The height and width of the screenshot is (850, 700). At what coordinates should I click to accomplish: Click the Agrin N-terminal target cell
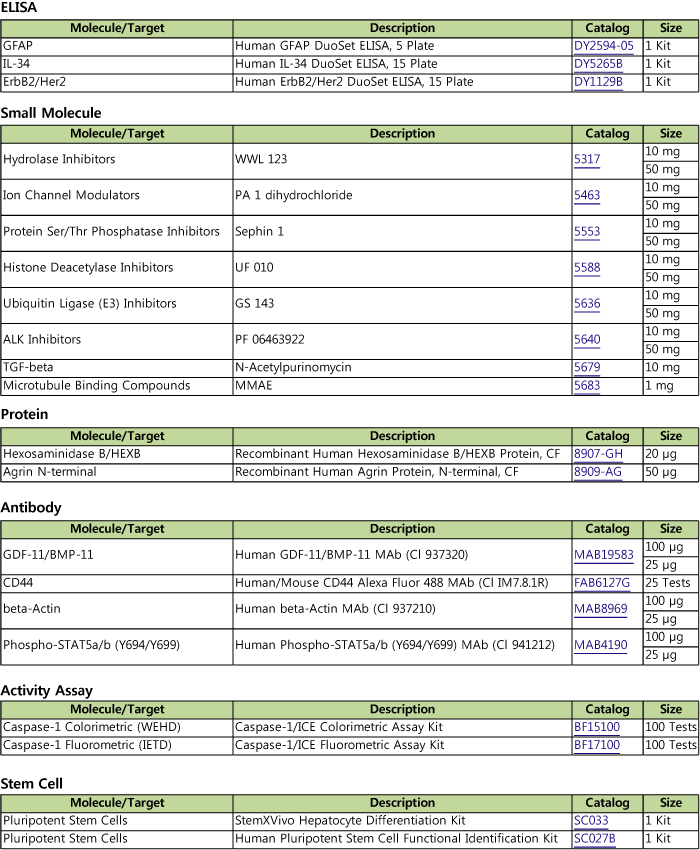click(x=117, y=472)
